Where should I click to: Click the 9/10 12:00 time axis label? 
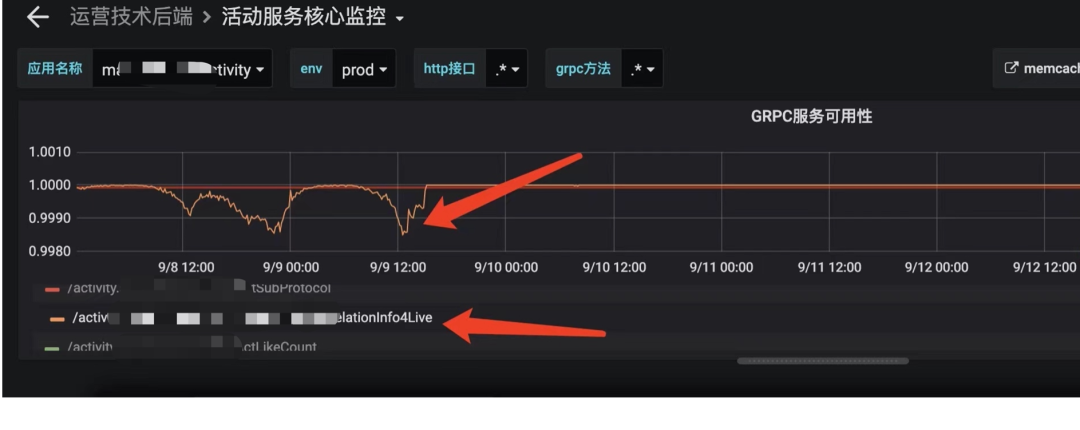(x=613, y=267)
